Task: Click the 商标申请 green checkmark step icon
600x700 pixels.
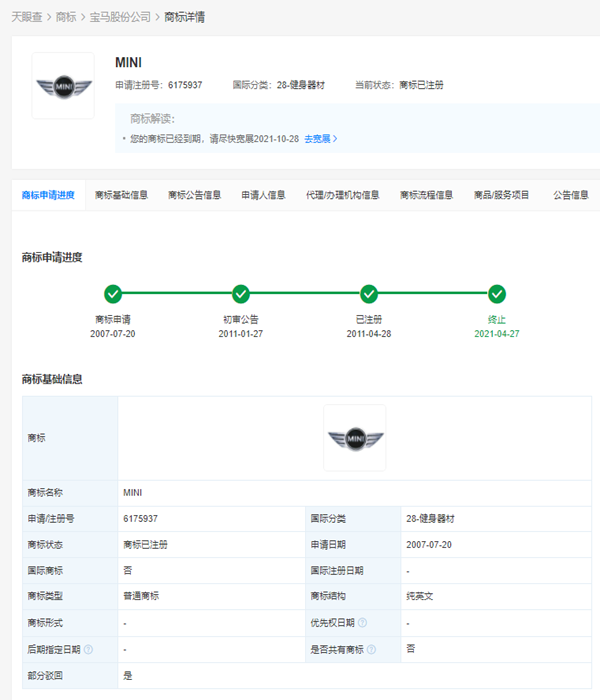Action: coord(113,294)
